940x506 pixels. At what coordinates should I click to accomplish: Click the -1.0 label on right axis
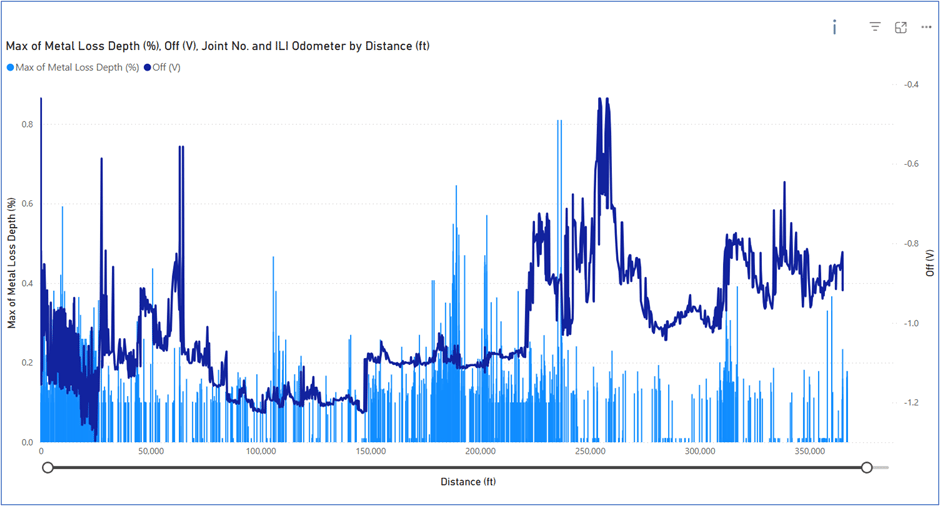click(911, 324)
